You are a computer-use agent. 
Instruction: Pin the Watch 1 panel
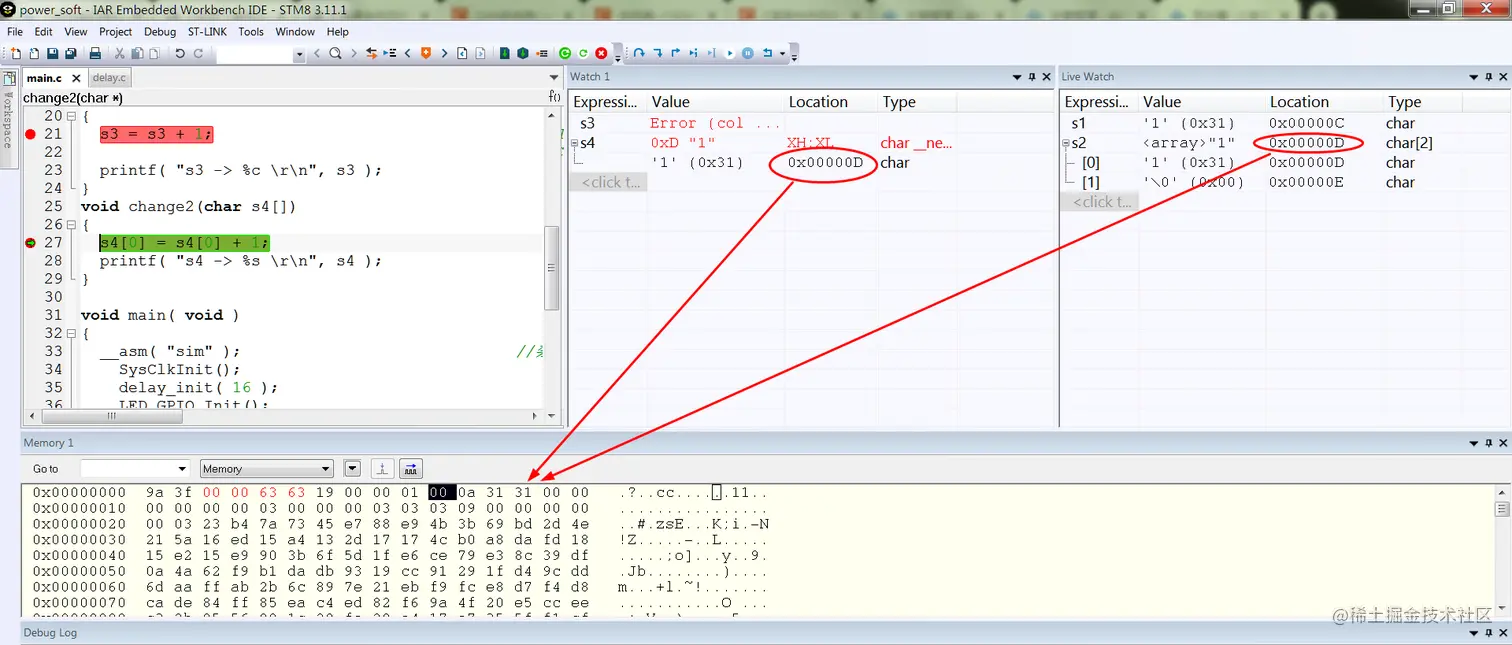1032,77
